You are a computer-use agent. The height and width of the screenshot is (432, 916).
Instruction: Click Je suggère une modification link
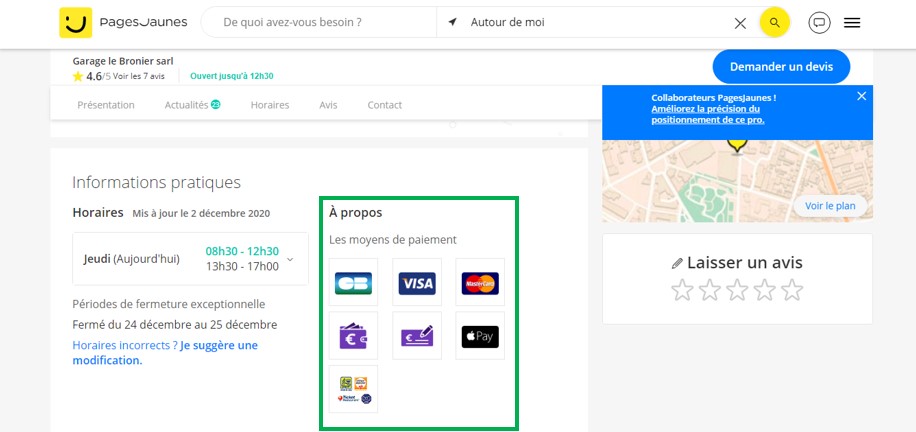pyautogui.click(x=165, y=352)
